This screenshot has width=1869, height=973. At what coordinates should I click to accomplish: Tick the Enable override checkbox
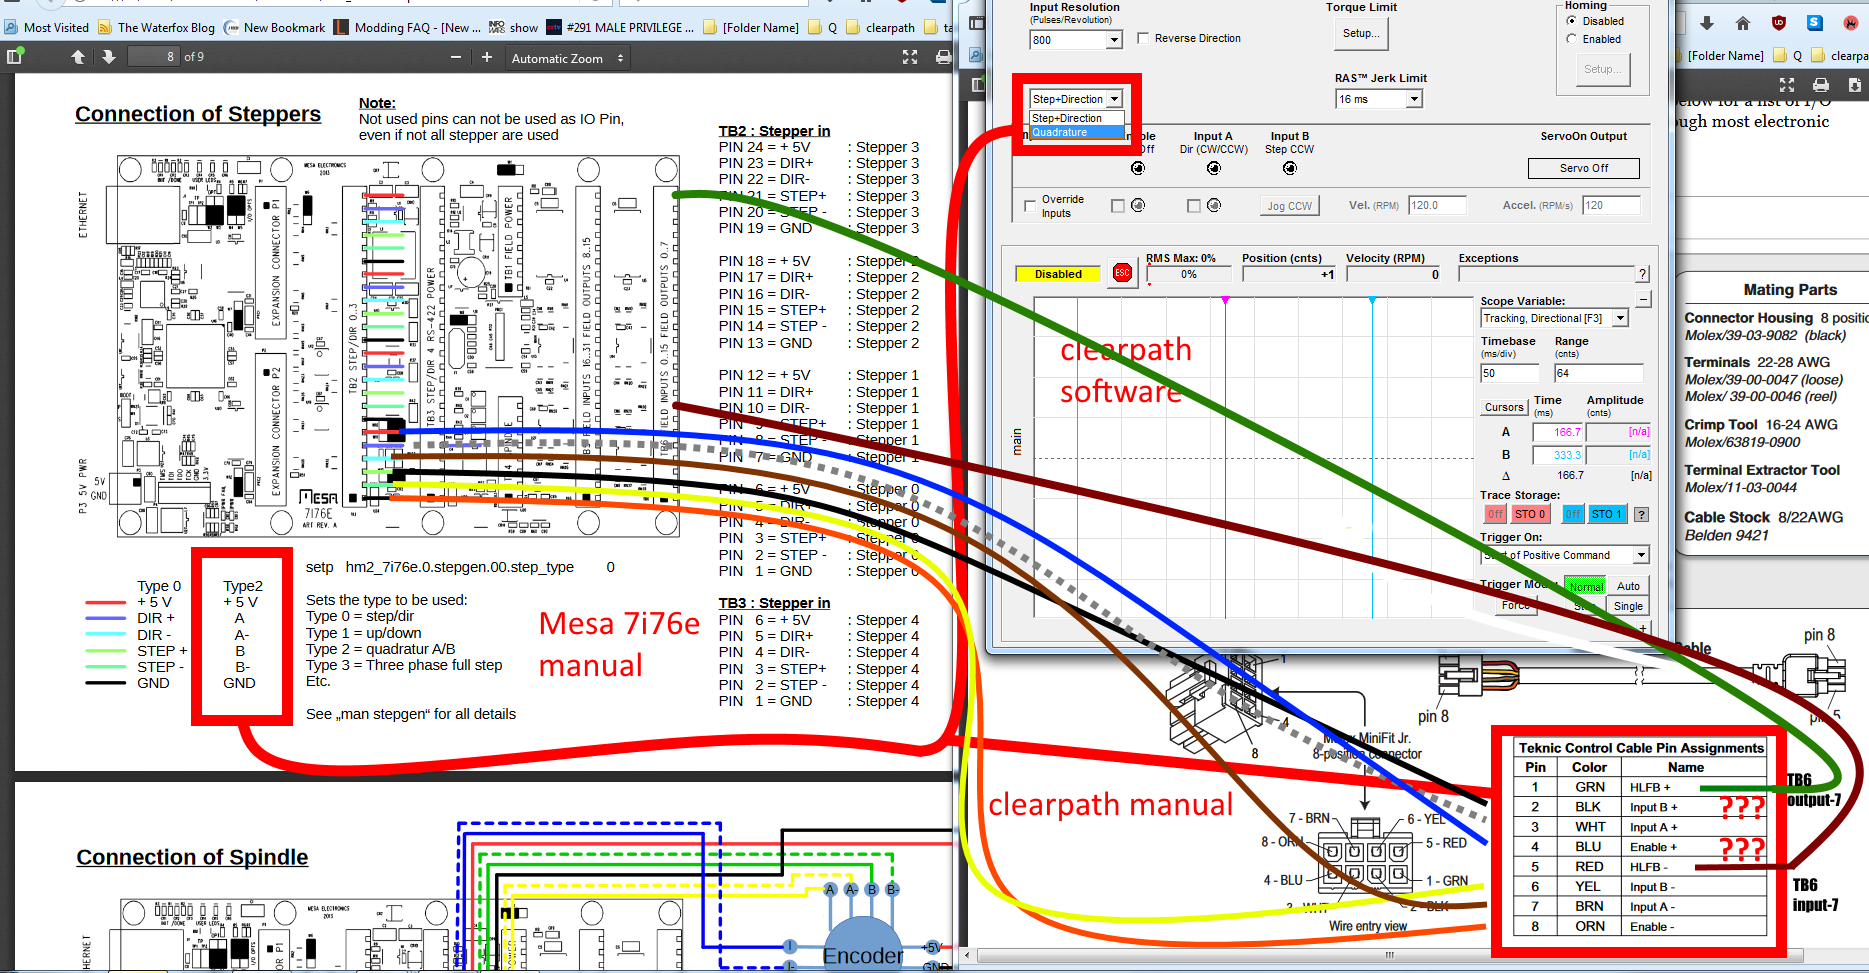tap(1118, 205)
